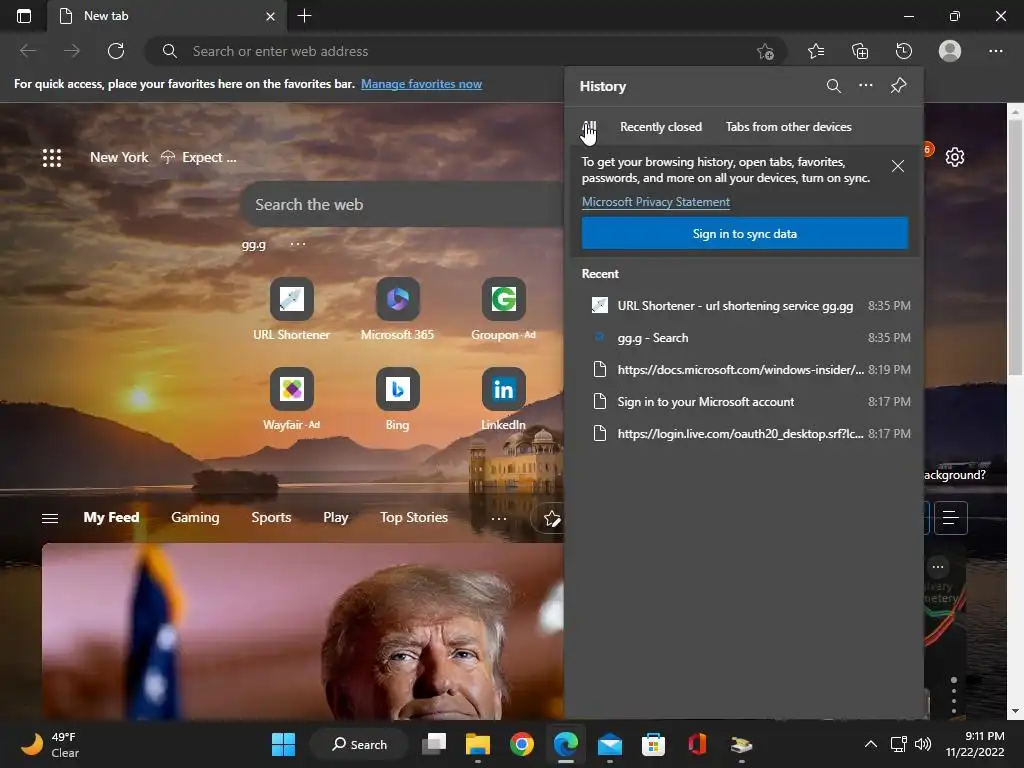Open the tab actions menu icon
Screen dimensions: 1024x768
point(24,16)
